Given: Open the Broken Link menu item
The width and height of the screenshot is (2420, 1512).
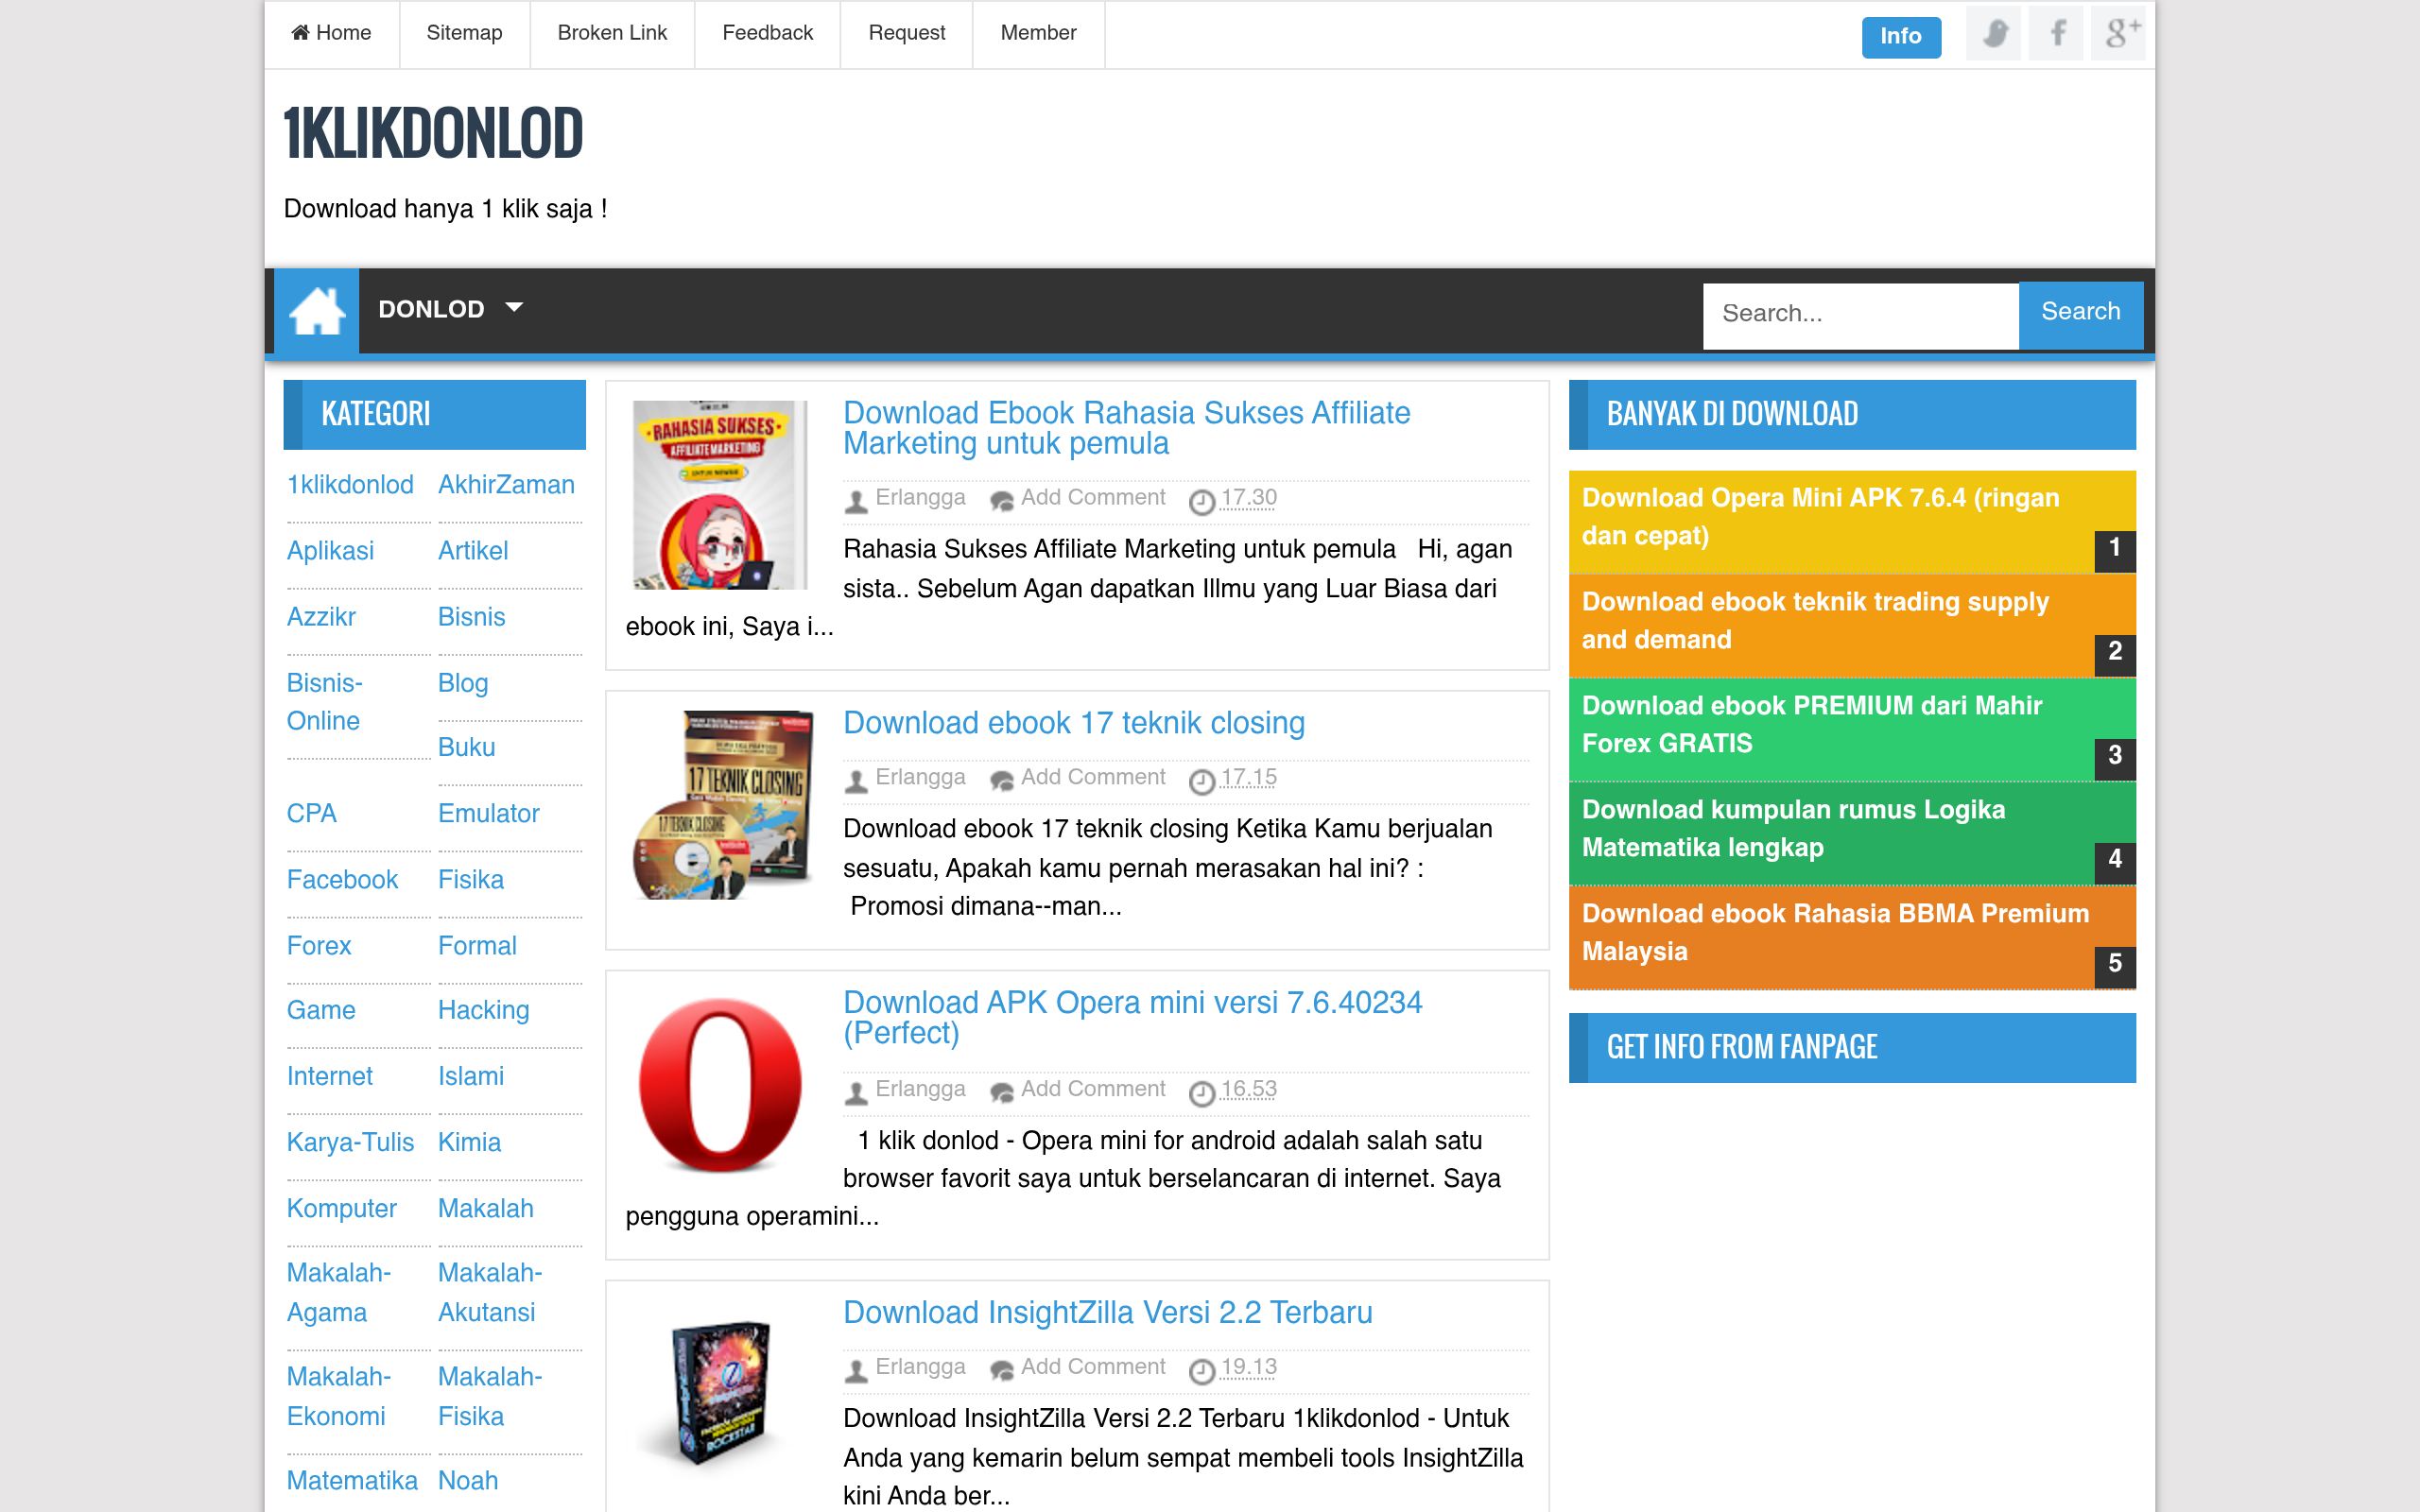Looking at the screenshot, I should pos(612,33).
